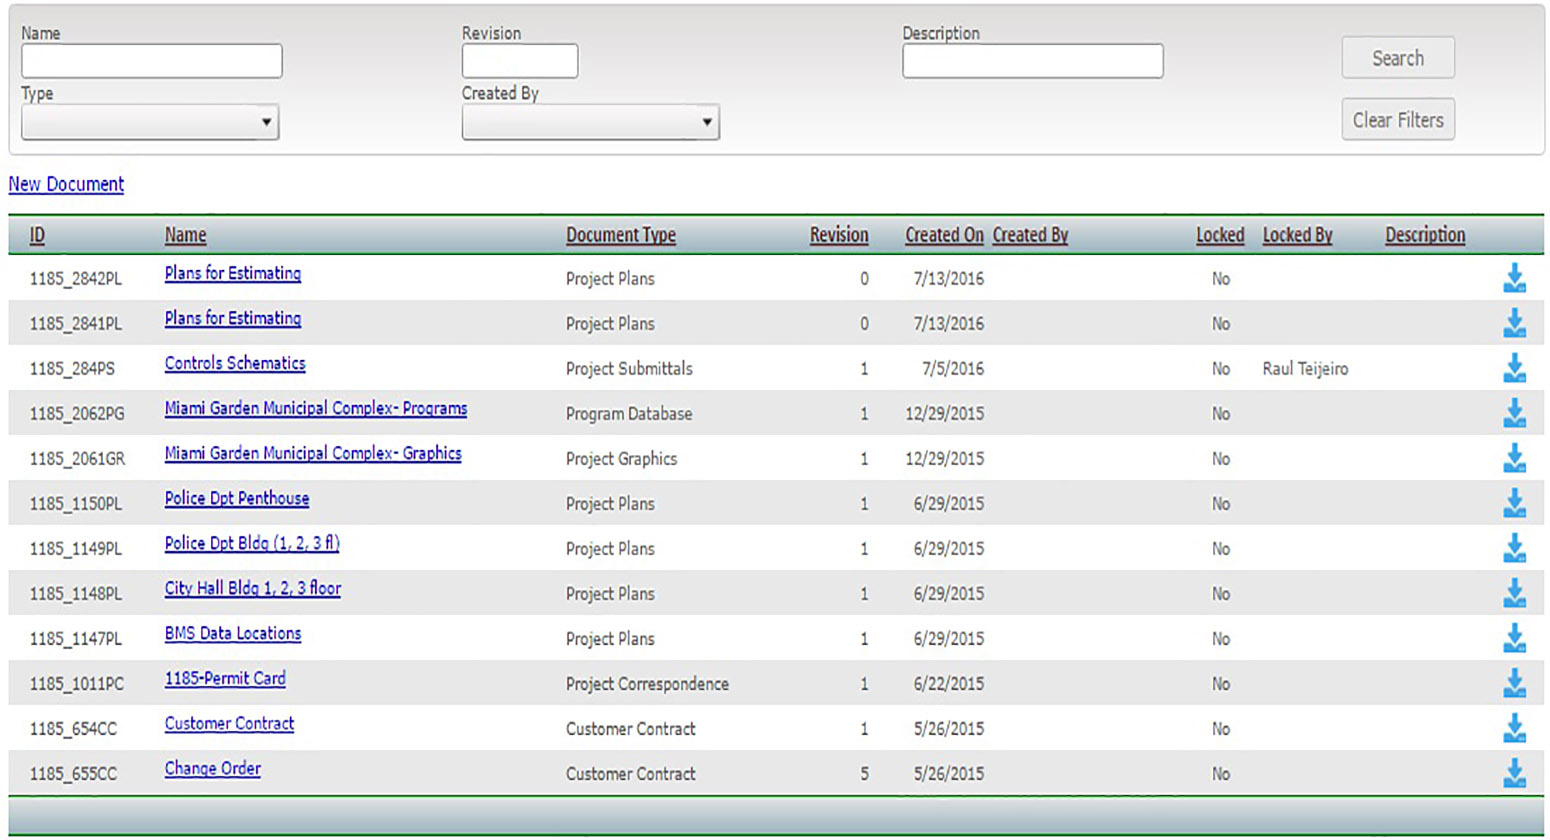Focus the Name filter text field
Screen dimensions: 1550x840
(152, 61)
